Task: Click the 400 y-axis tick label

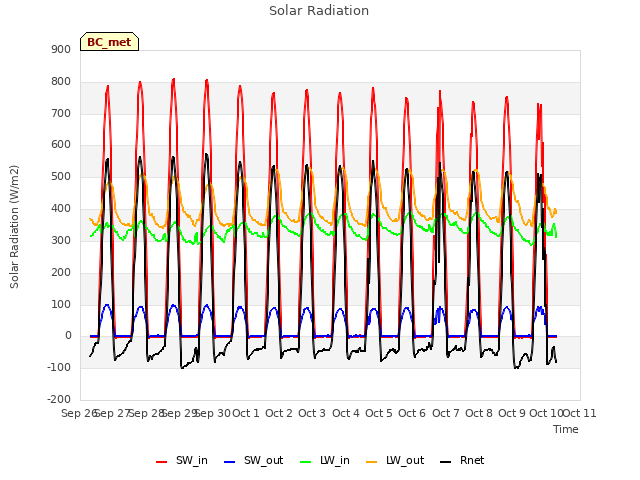Action: click(x=61, y=208)
